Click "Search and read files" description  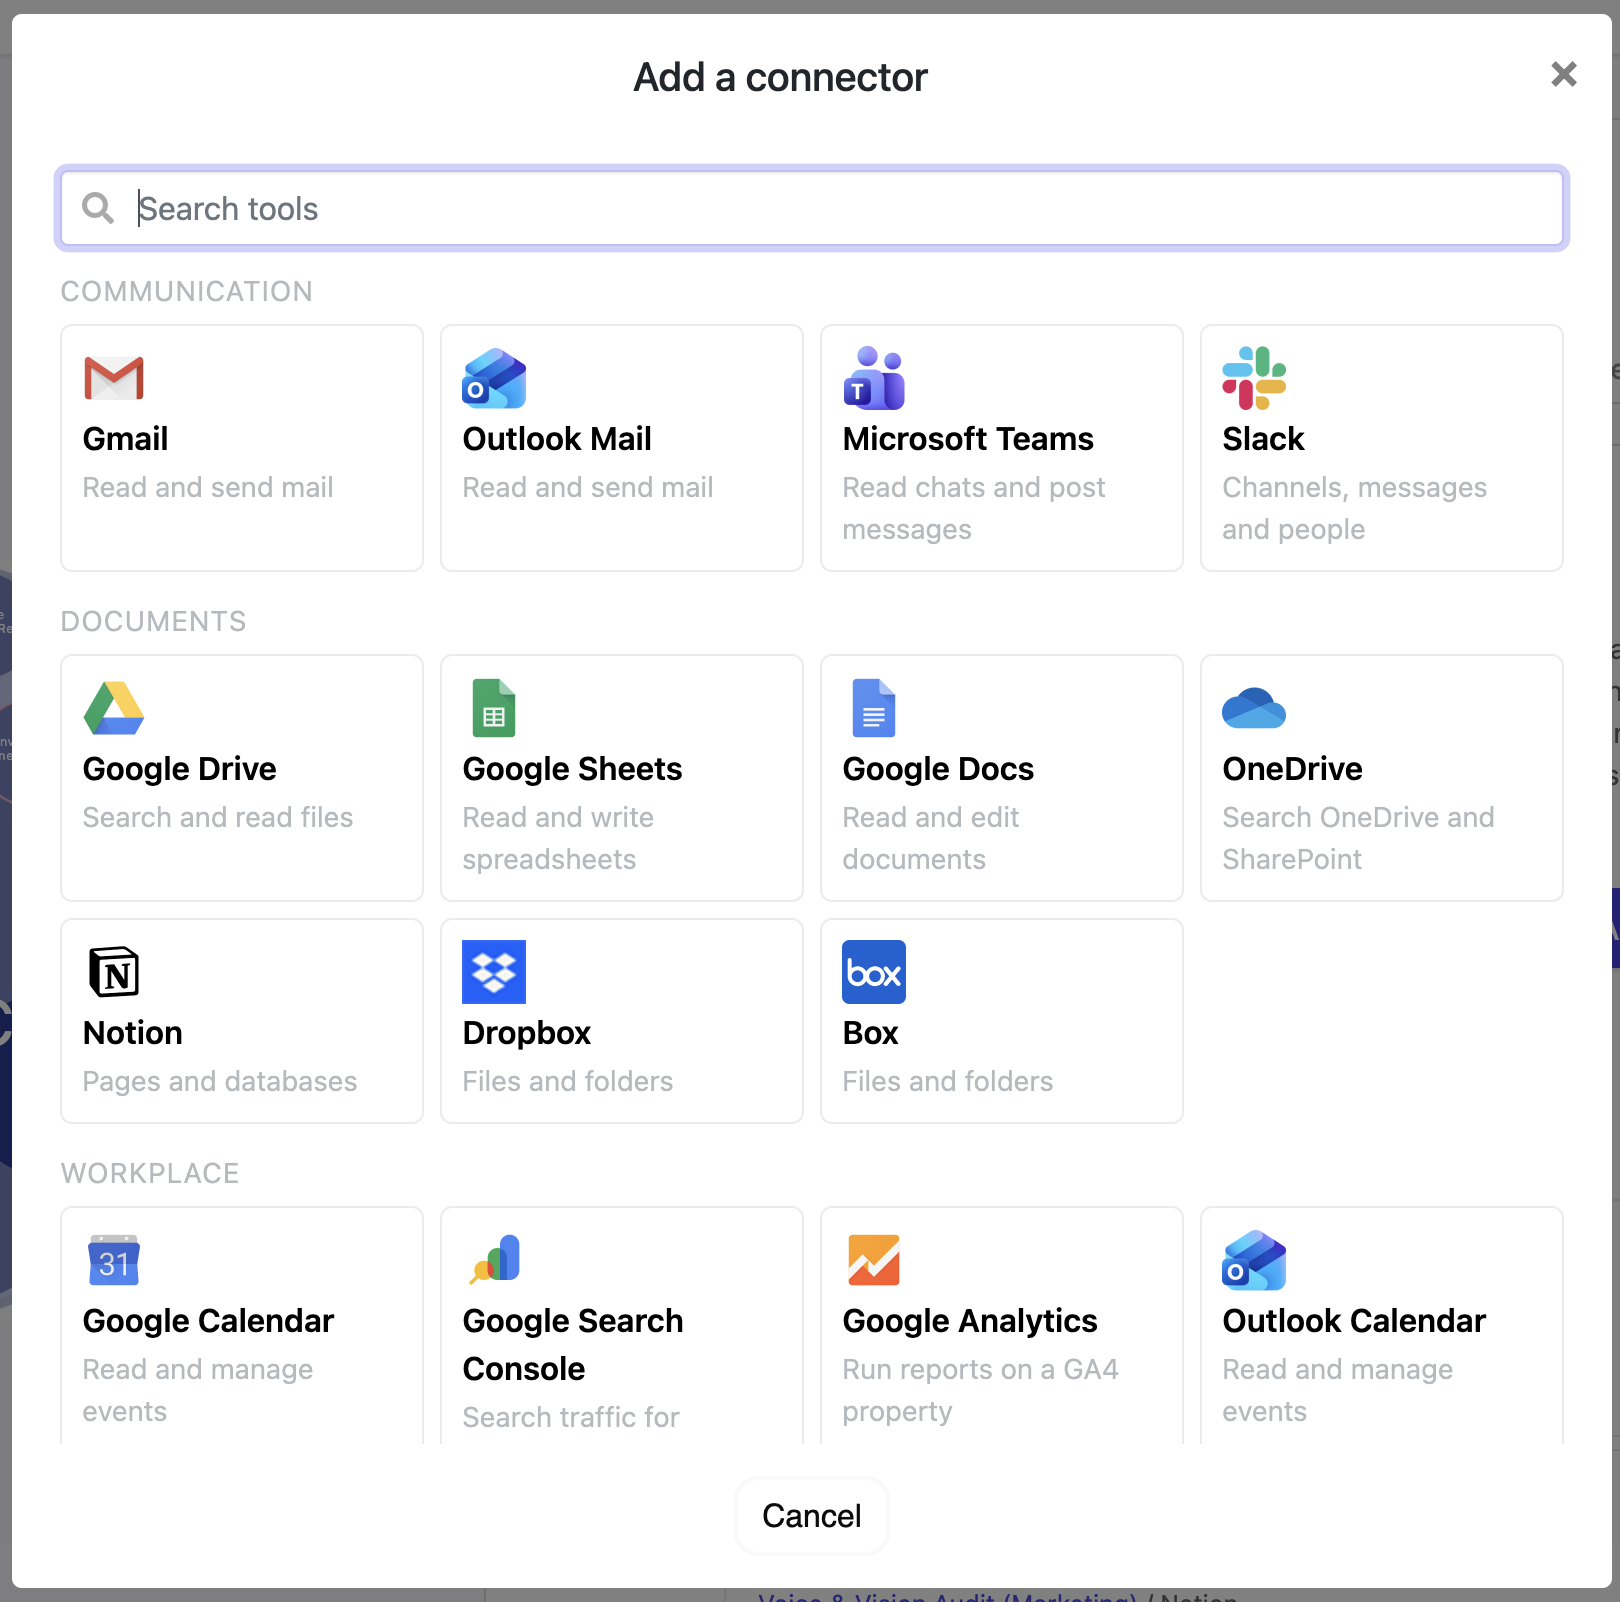point(218,817)
